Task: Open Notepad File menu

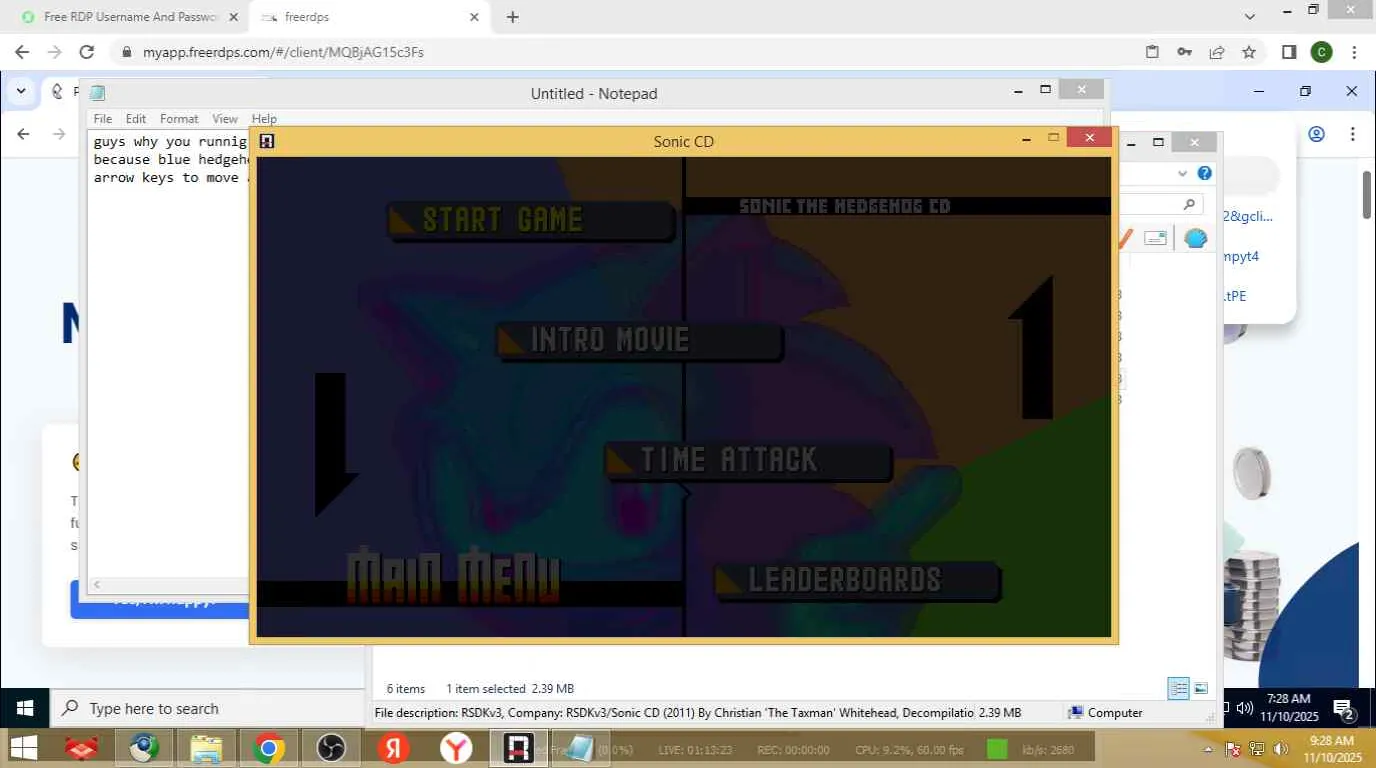Action: [x=103, y=118]
